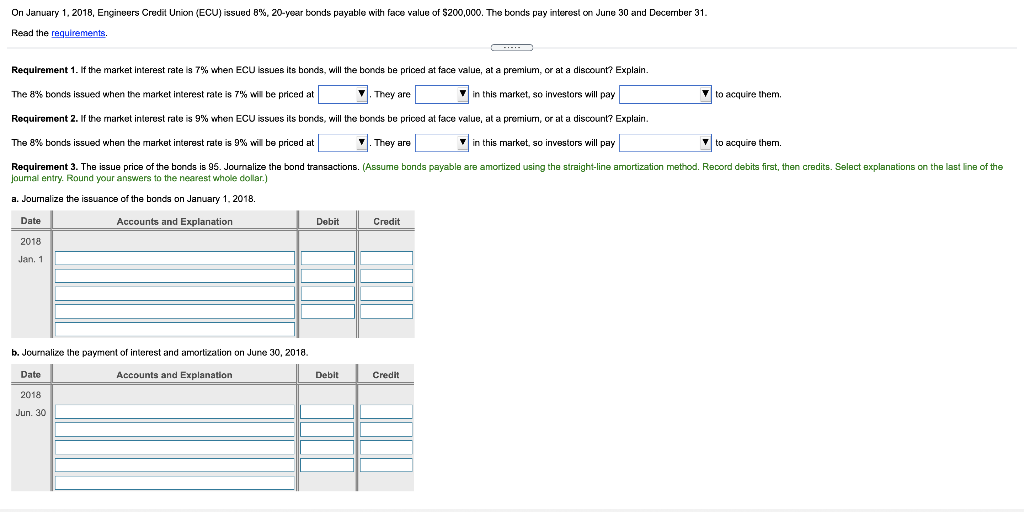This screenshot has height=512, width=1024.
Task: Open Requirement 2 'priced at' dropdown
Action: 343,142
